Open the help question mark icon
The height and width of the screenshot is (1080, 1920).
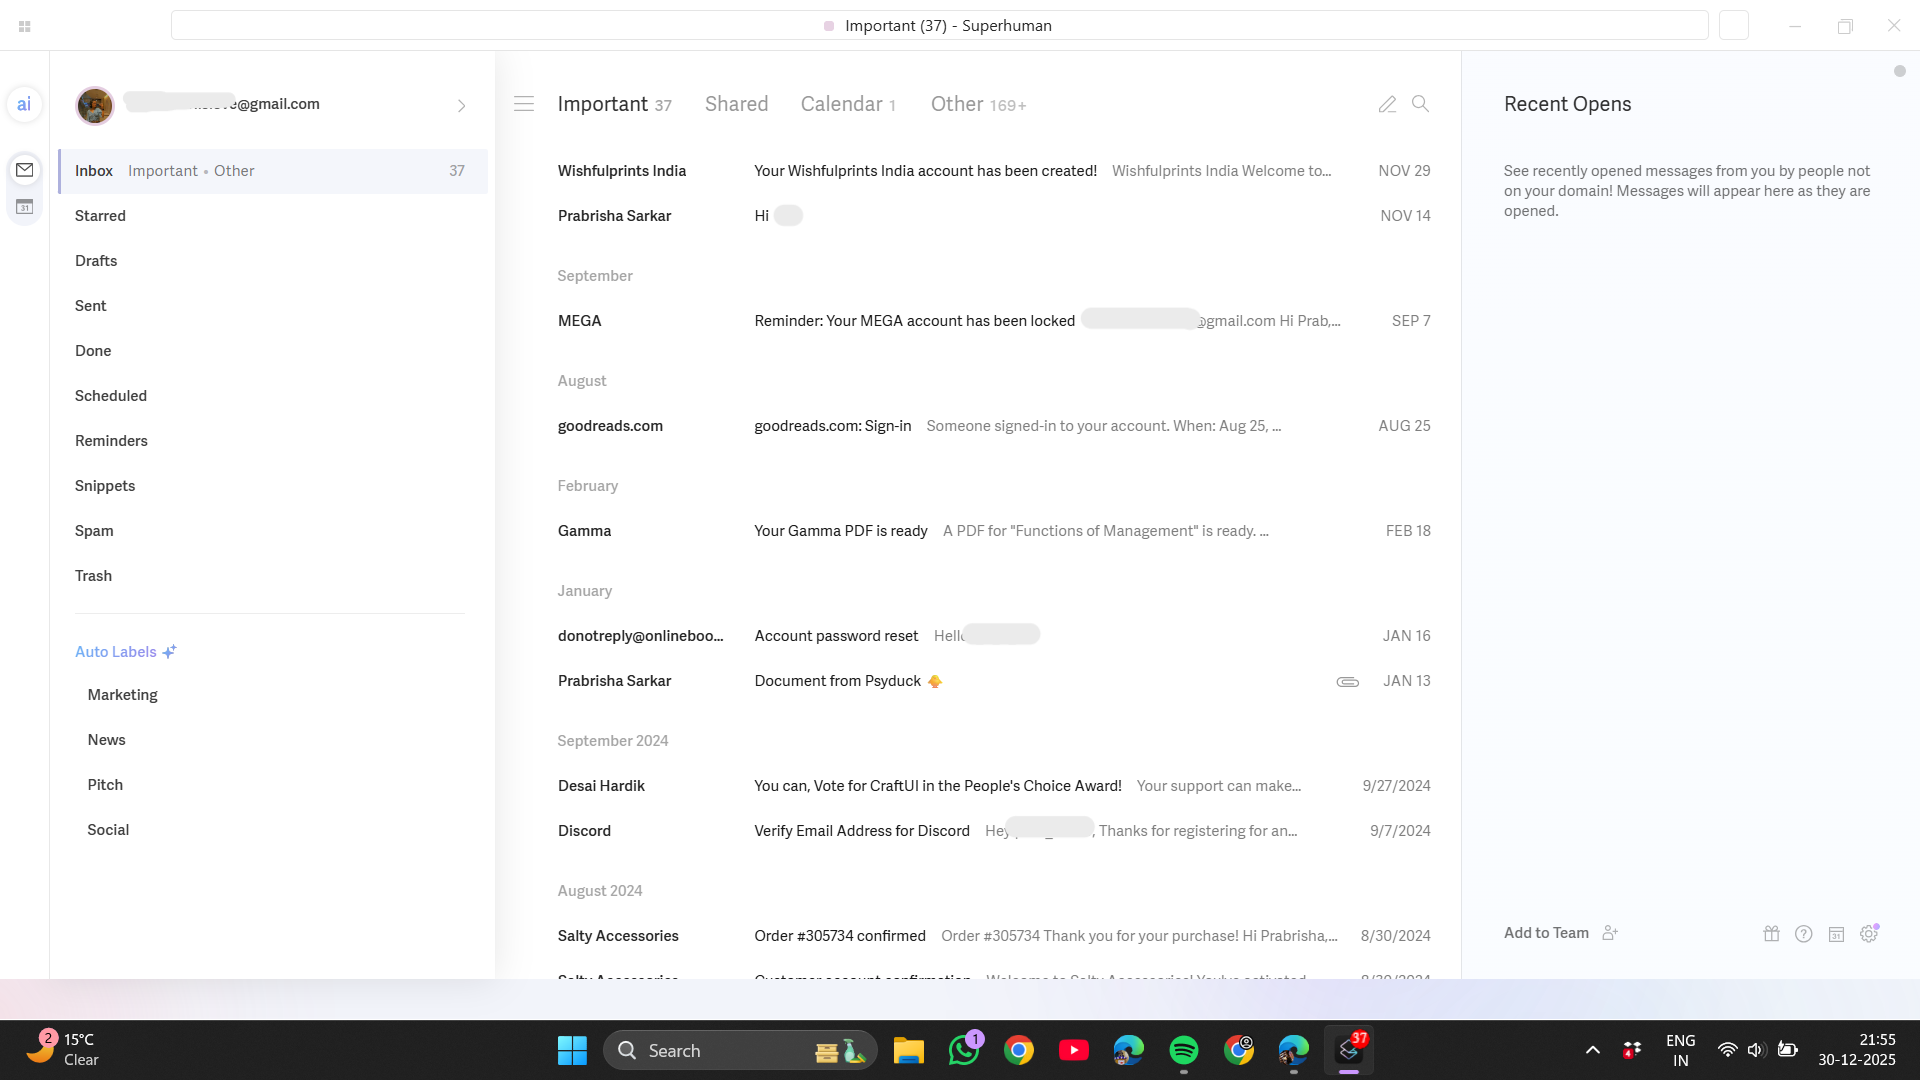point(1803,934)
